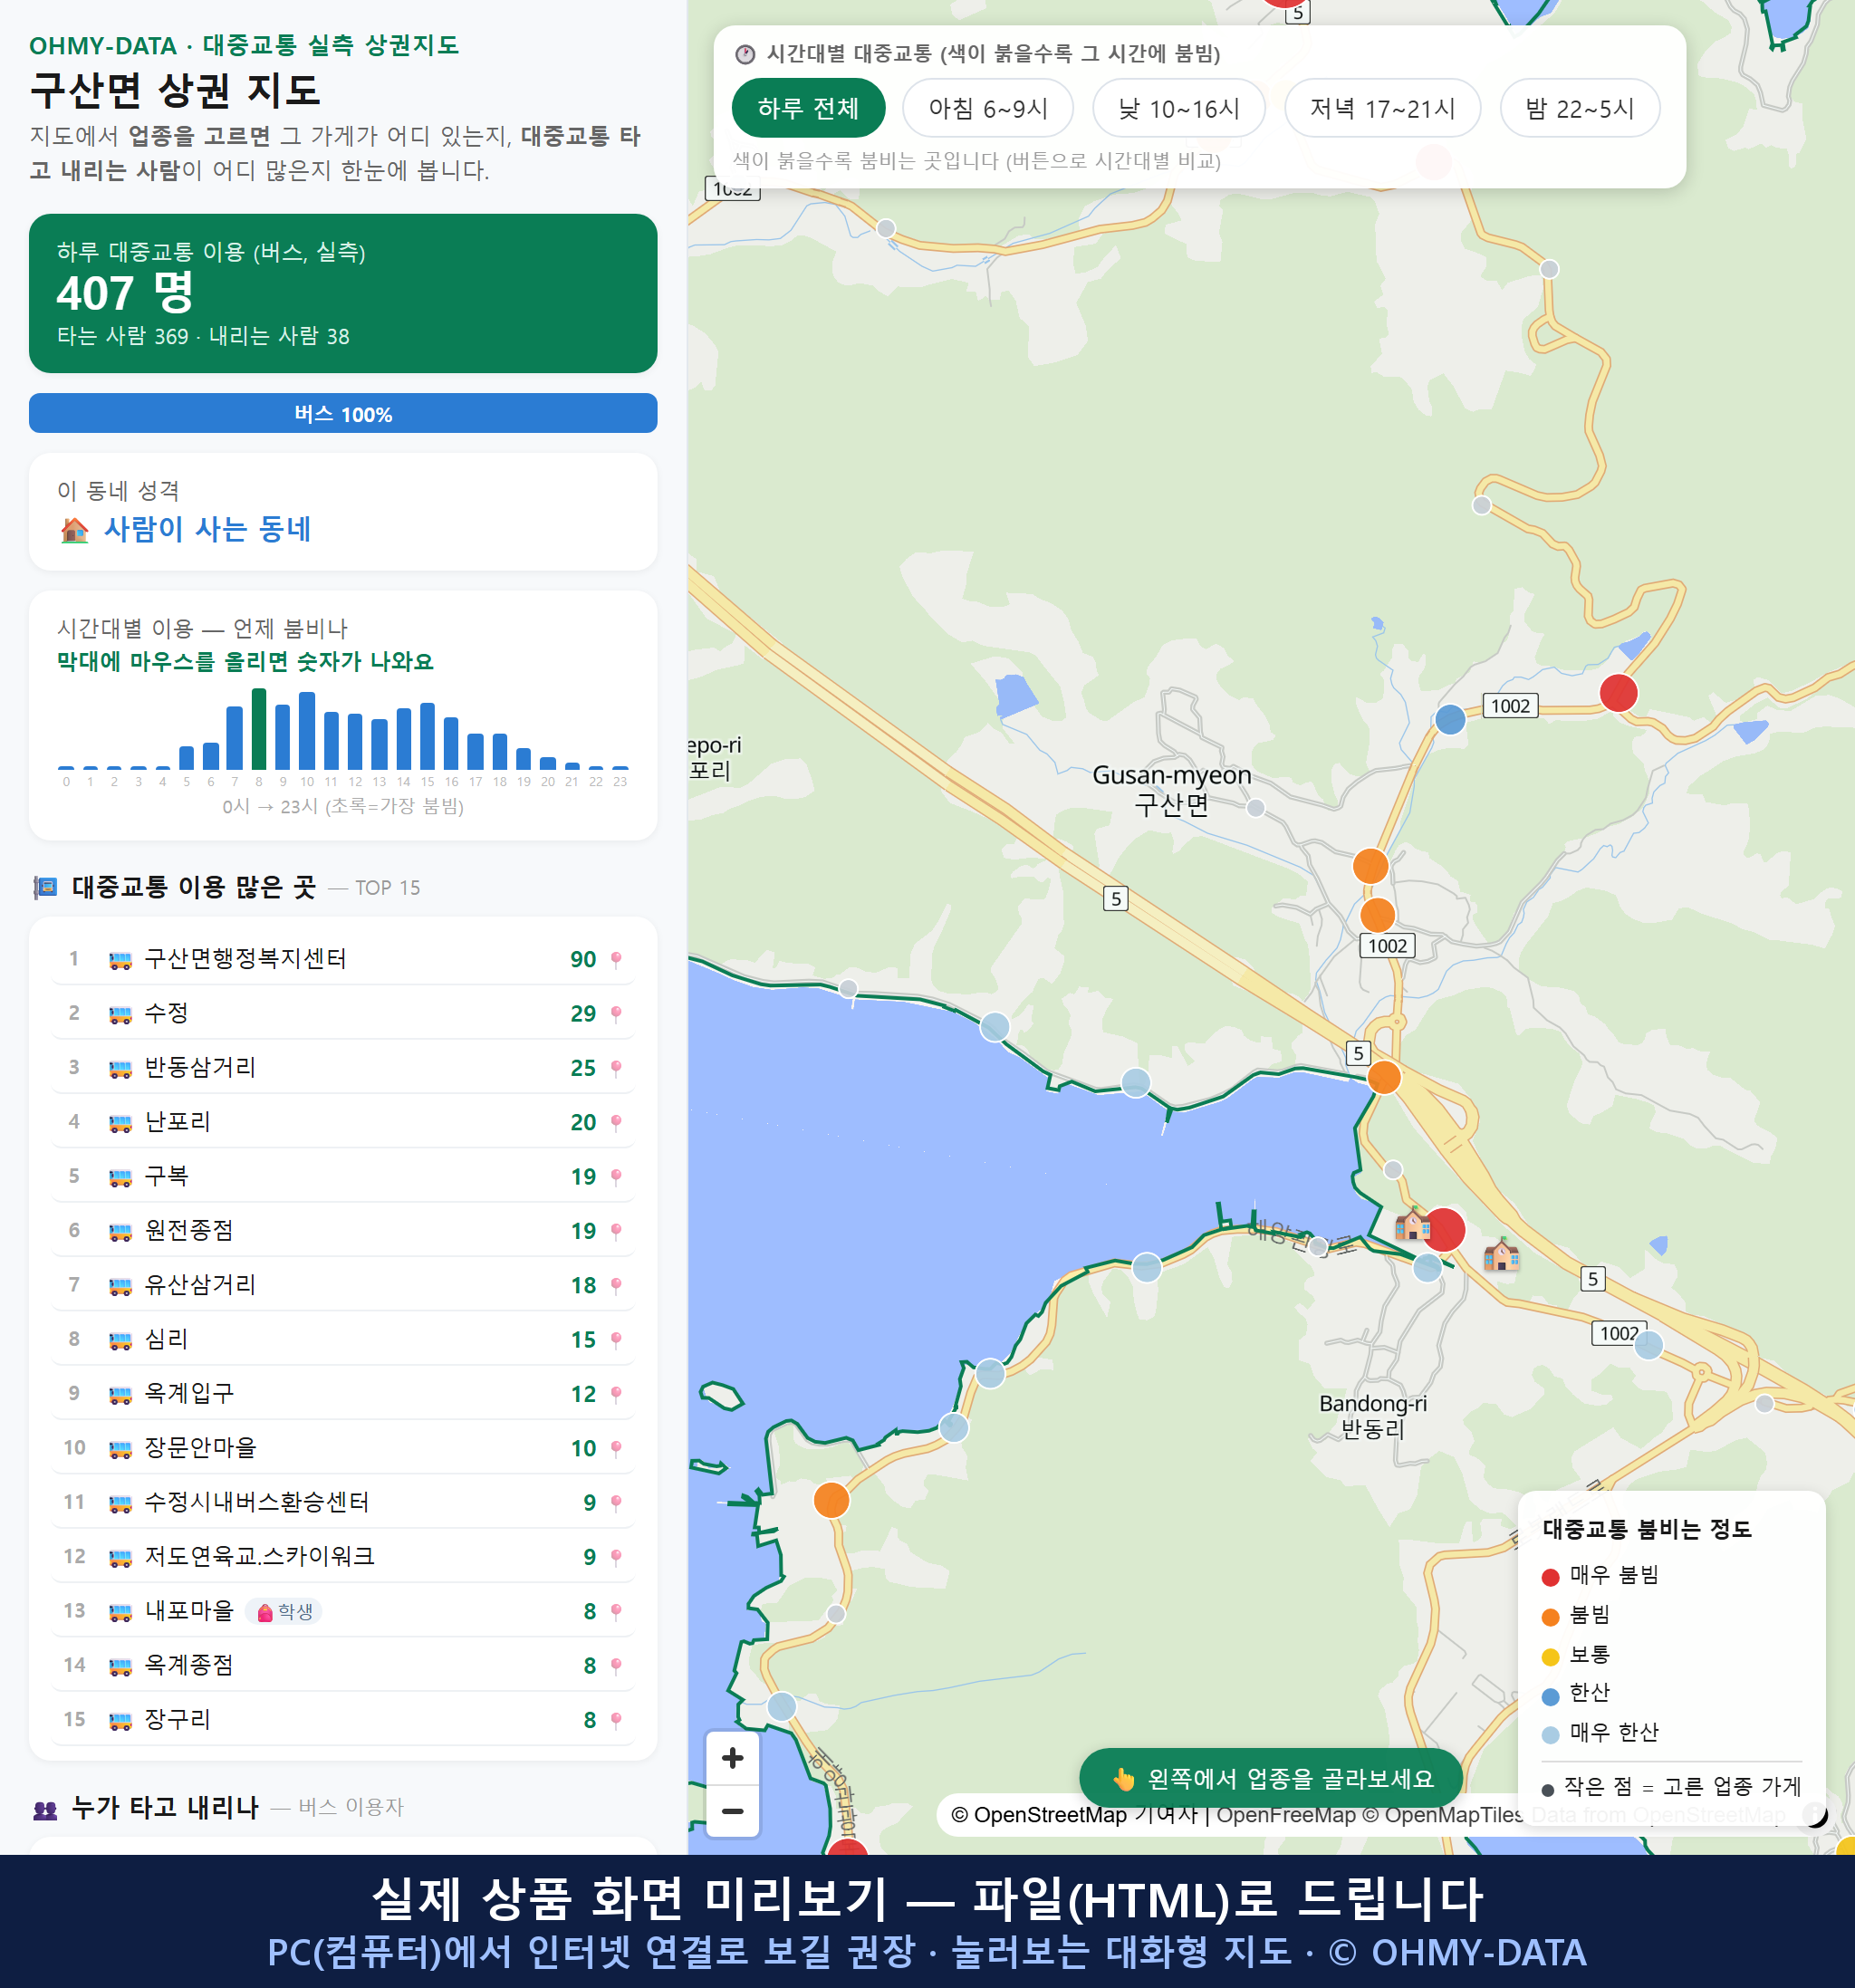Open the OpenFreeMap attribution link
Viewport: 1855px width, 1988px height.
(1286, 1815)
